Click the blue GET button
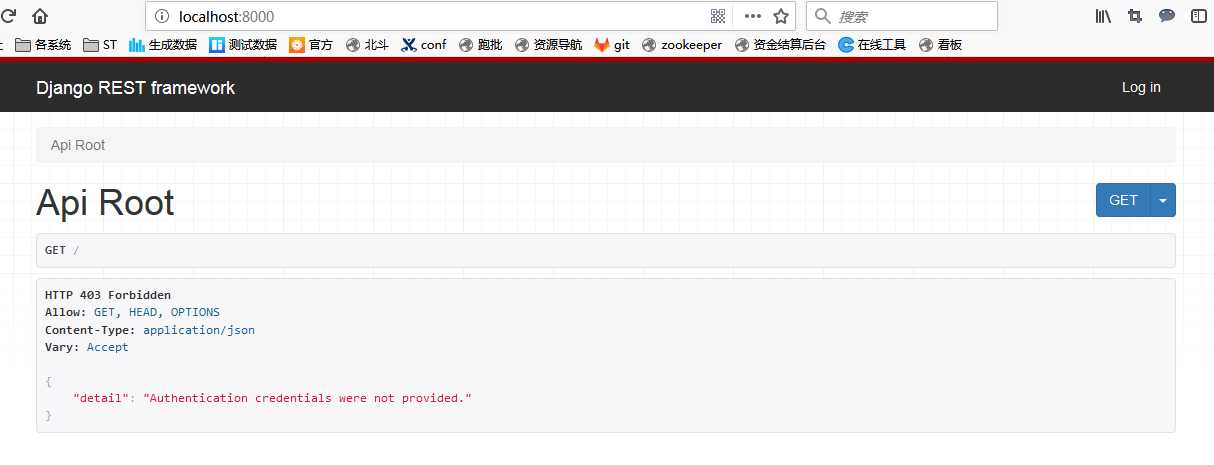 pos(1123,200)
